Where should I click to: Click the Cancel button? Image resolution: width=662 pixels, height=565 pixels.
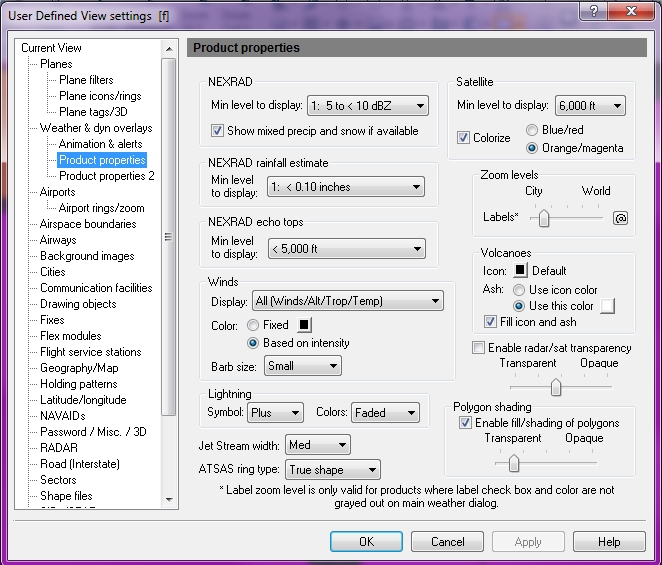(x=447, y=541)
